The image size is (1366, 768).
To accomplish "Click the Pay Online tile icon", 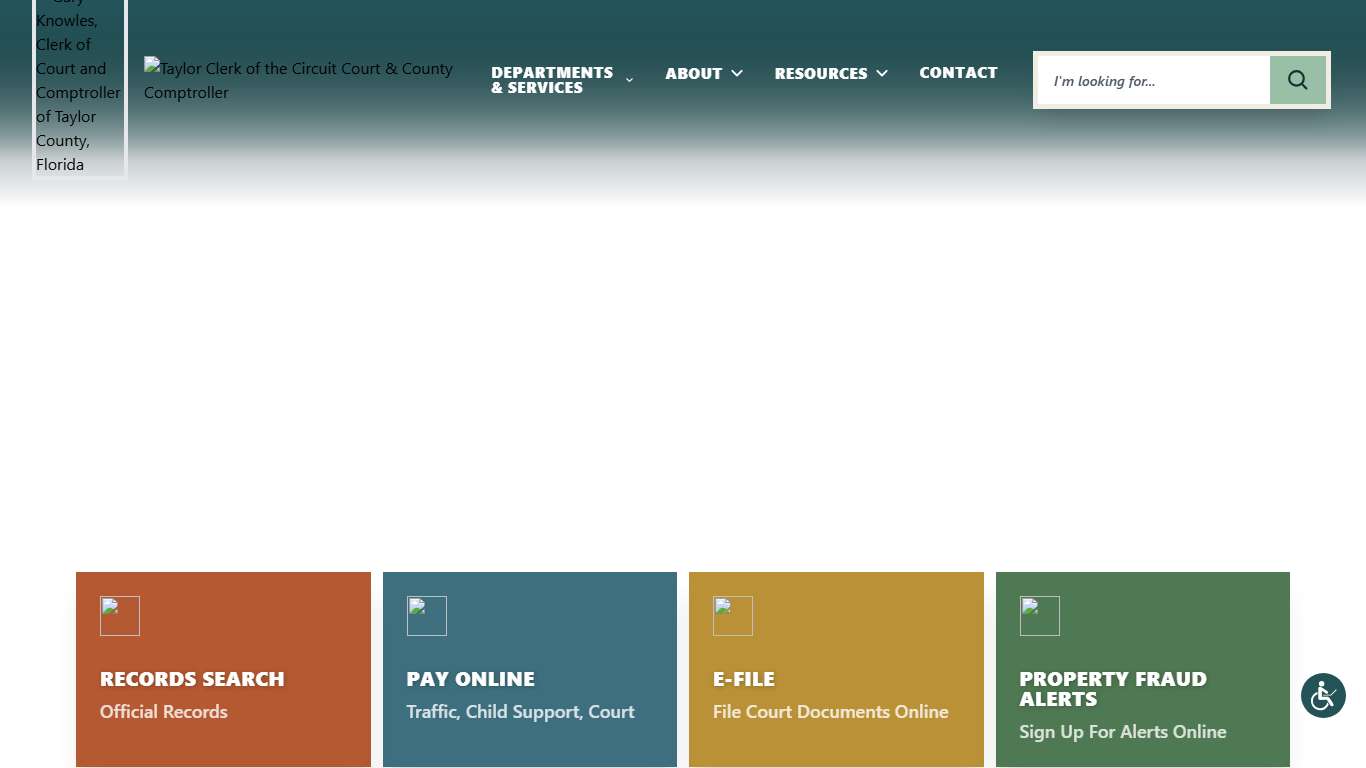I will 427,616.
